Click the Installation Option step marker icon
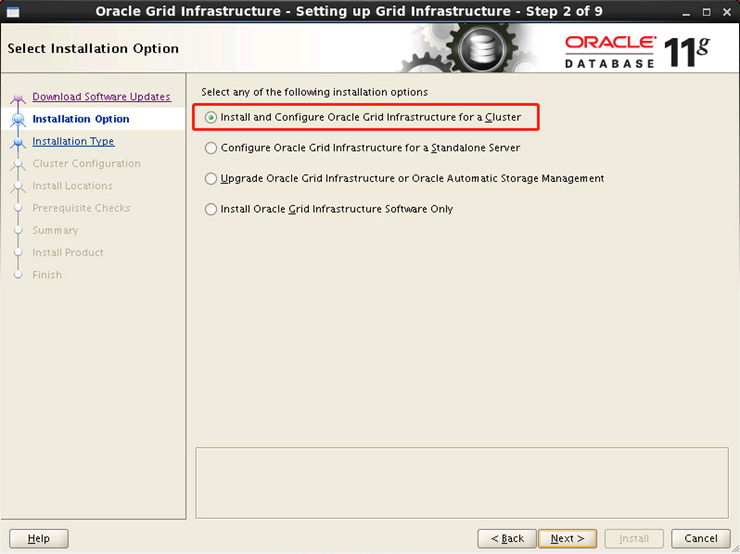 [18, 119]
